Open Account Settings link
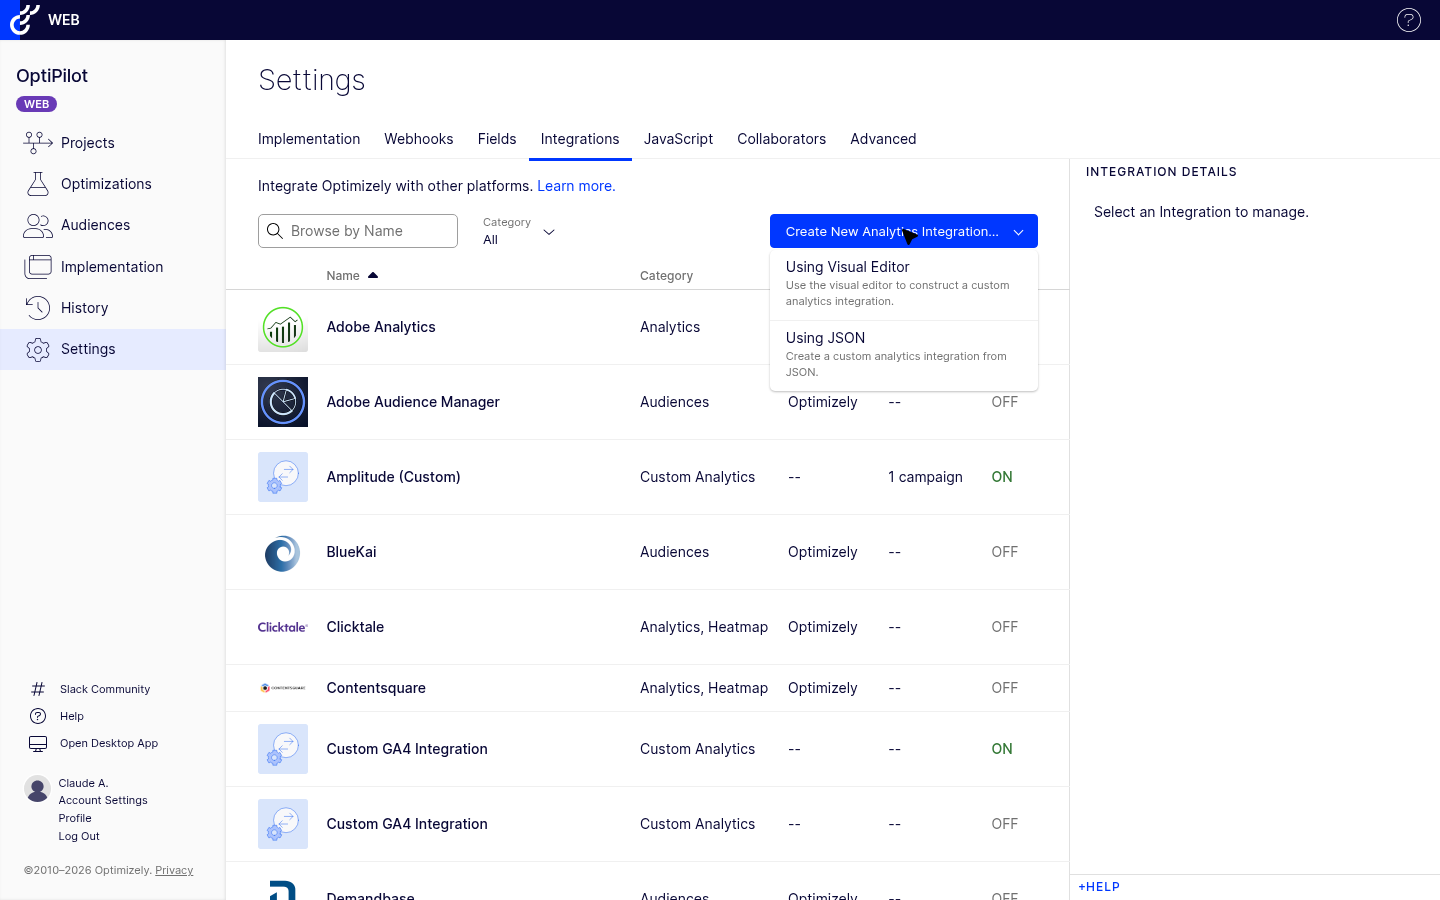The width and height of the screenshot is (1440, 900). [x=103, y=800]
